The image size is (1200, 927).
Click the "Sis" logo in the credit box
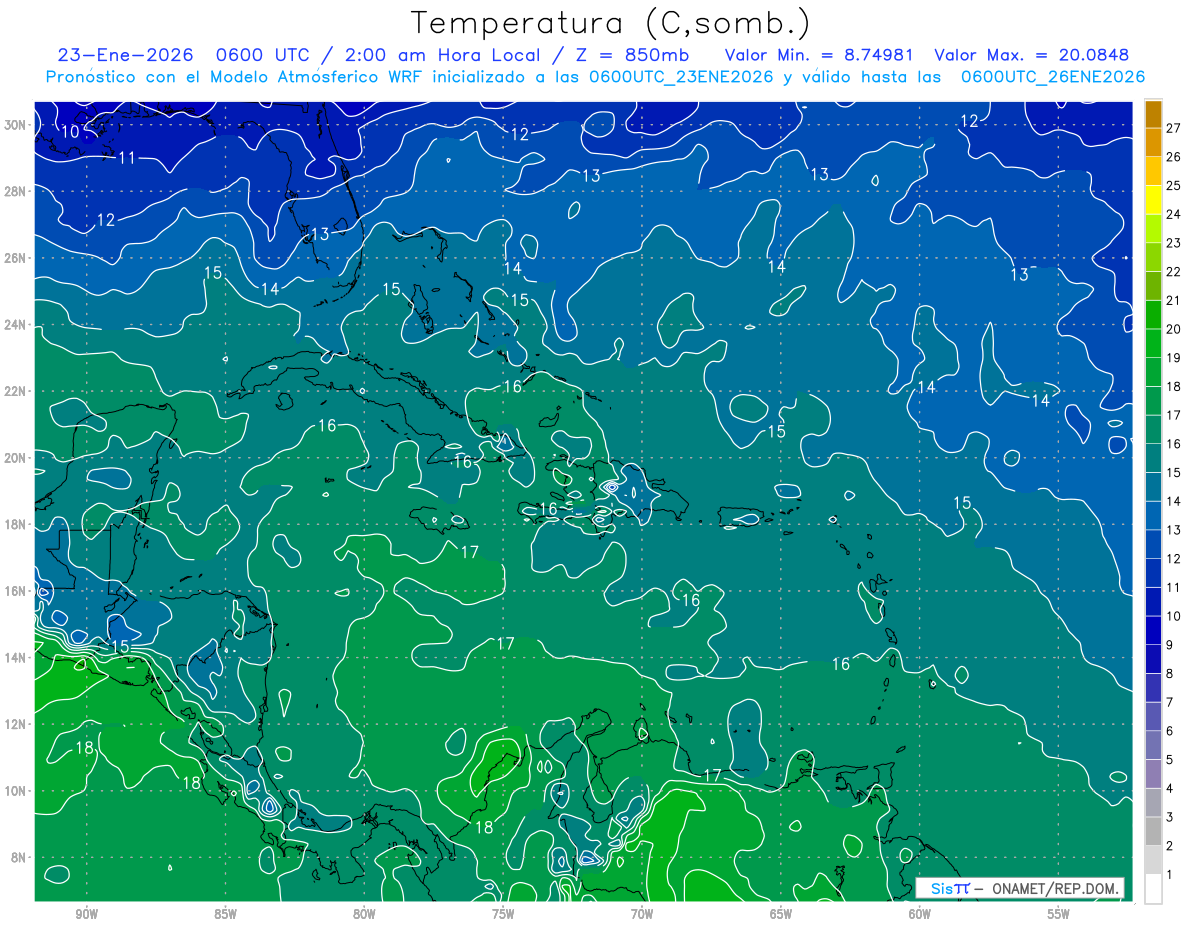(942, 889)
